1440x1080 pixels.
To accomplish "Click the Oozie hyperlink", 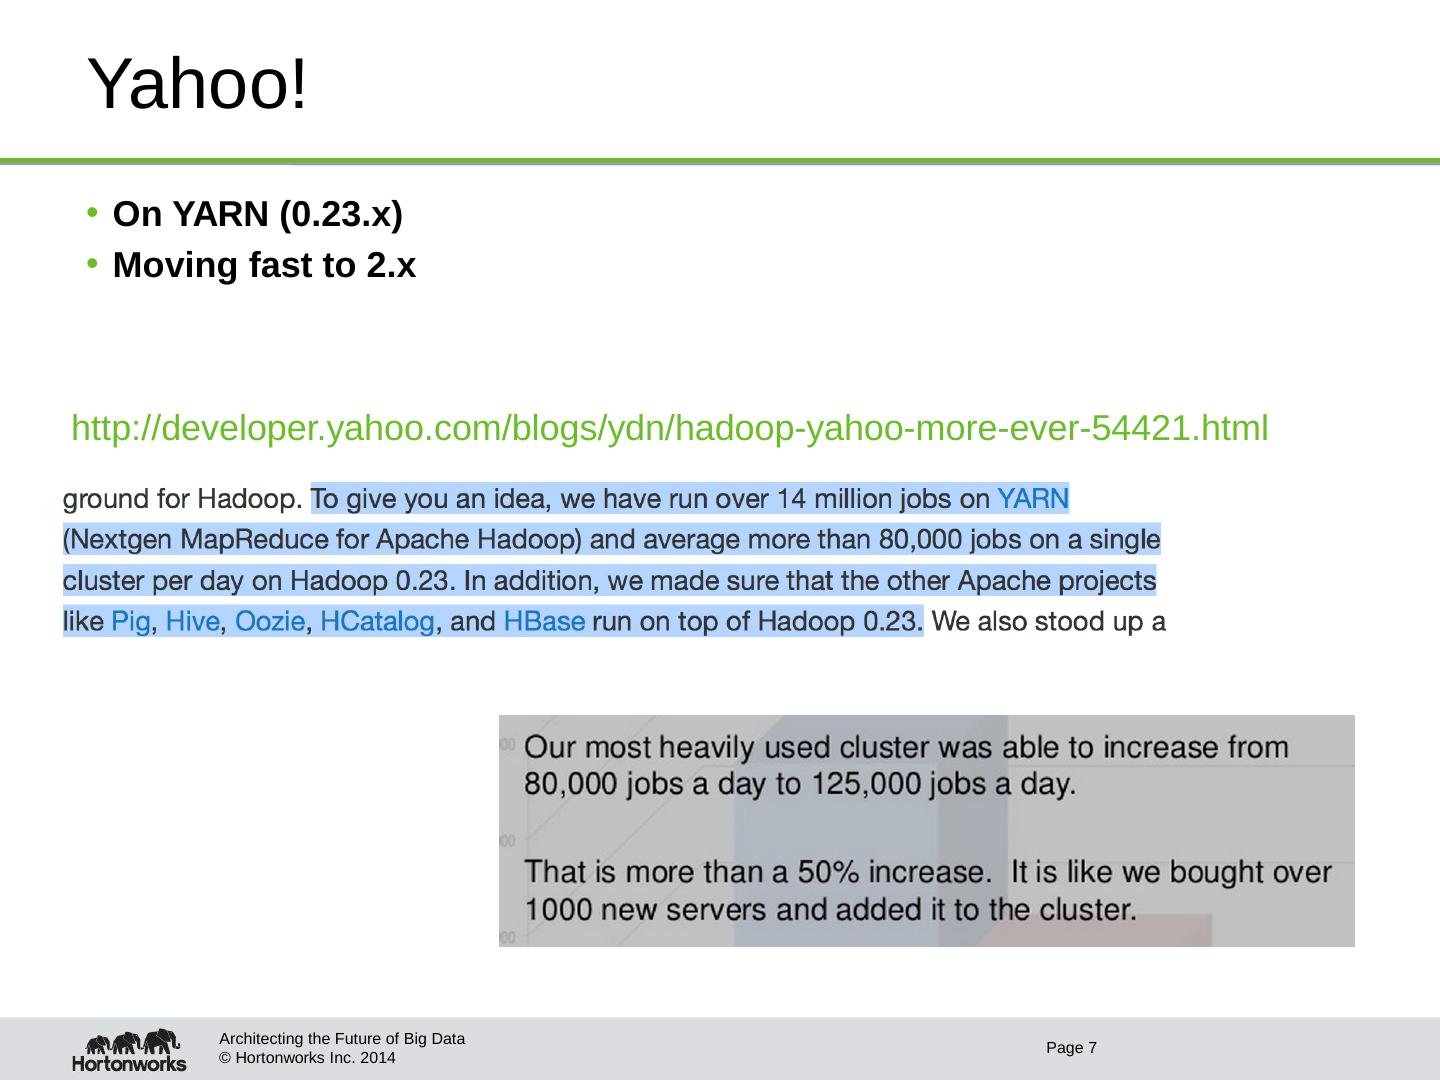I will pos(270,622).
